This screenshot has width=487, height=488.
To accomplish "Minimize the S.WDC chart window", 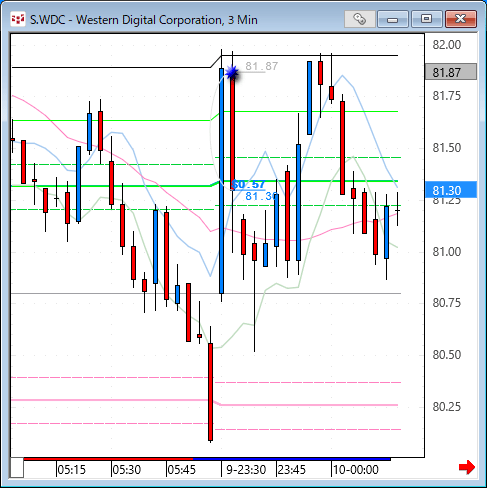I will [x=393, y=19].
